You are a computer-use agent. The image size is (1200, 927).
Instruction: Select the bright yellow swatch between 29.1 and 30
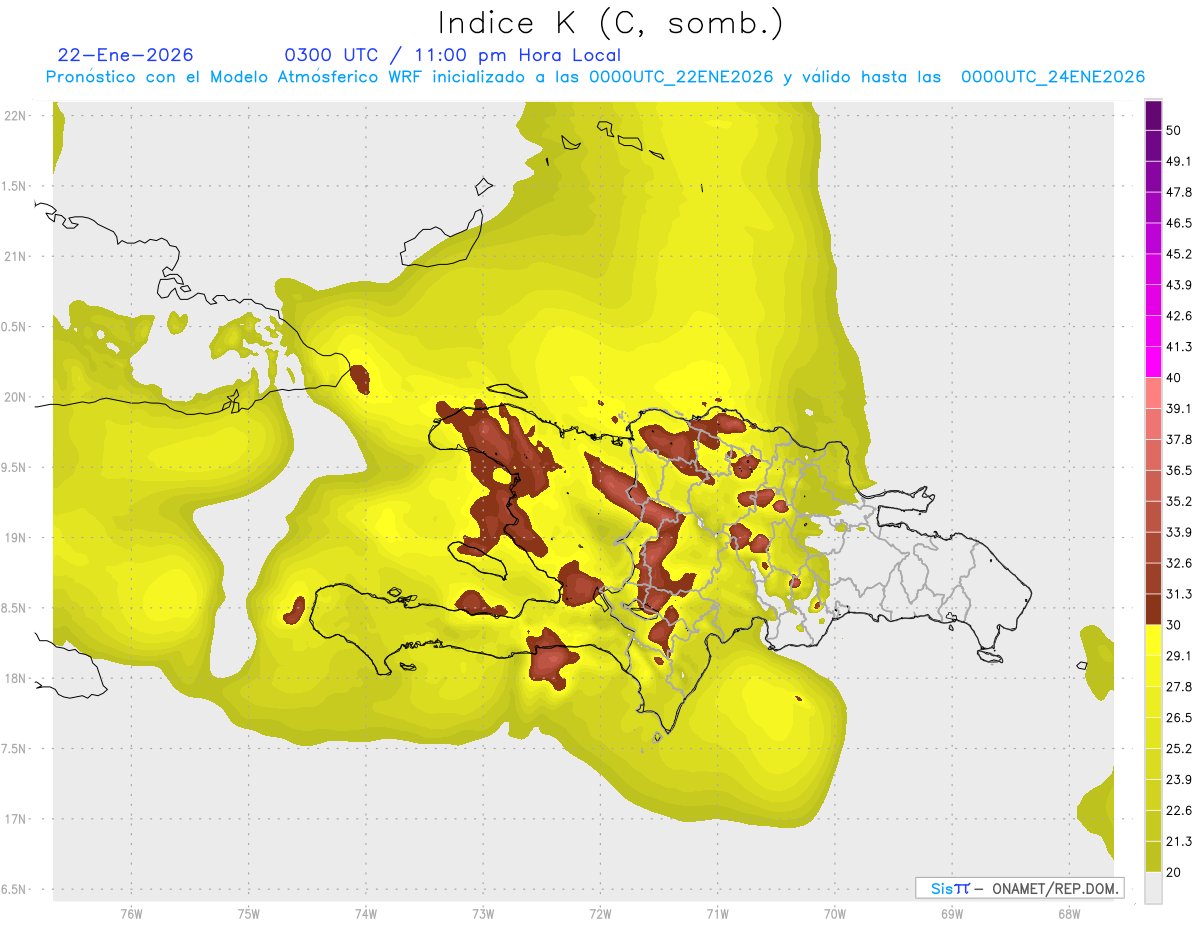point(1153,640)
